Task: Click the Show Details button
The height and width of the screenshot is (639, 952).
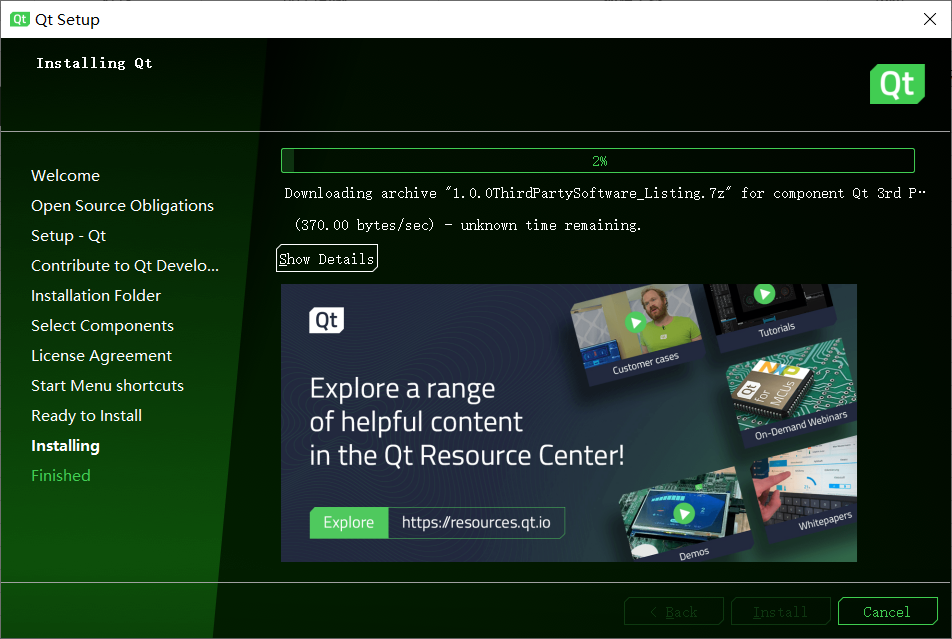Action: (327, 258)
